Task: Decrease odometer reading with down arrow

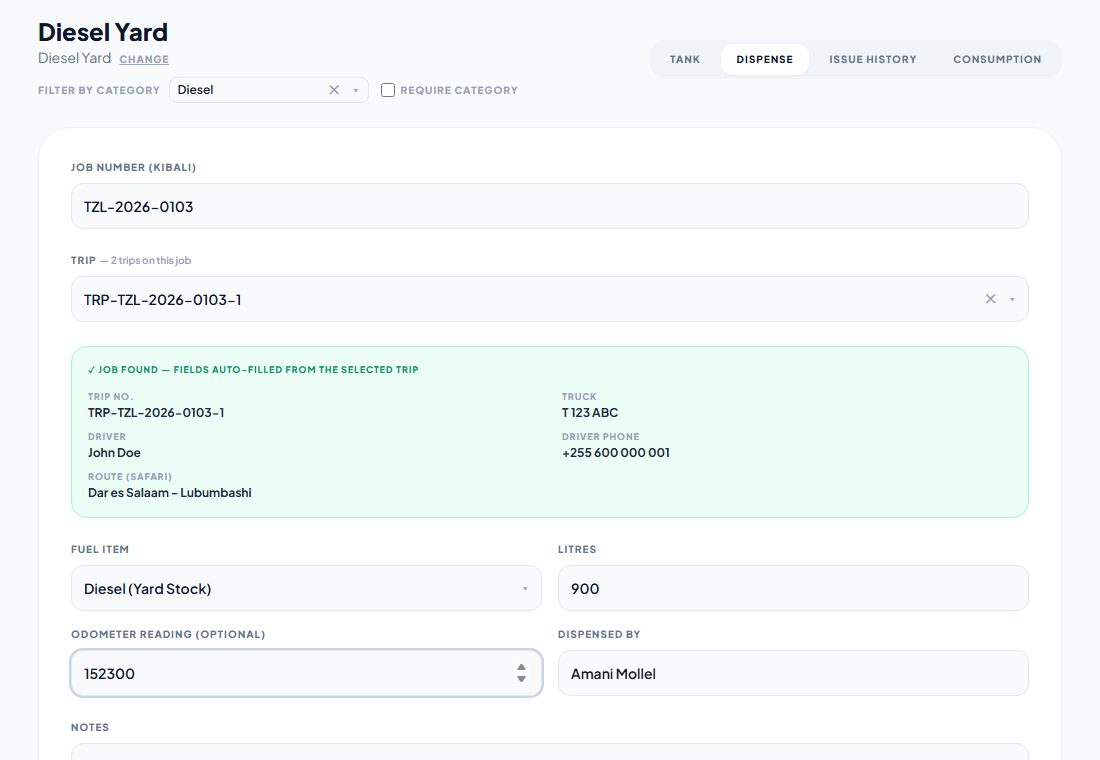Action: click(x=521, y=679)
